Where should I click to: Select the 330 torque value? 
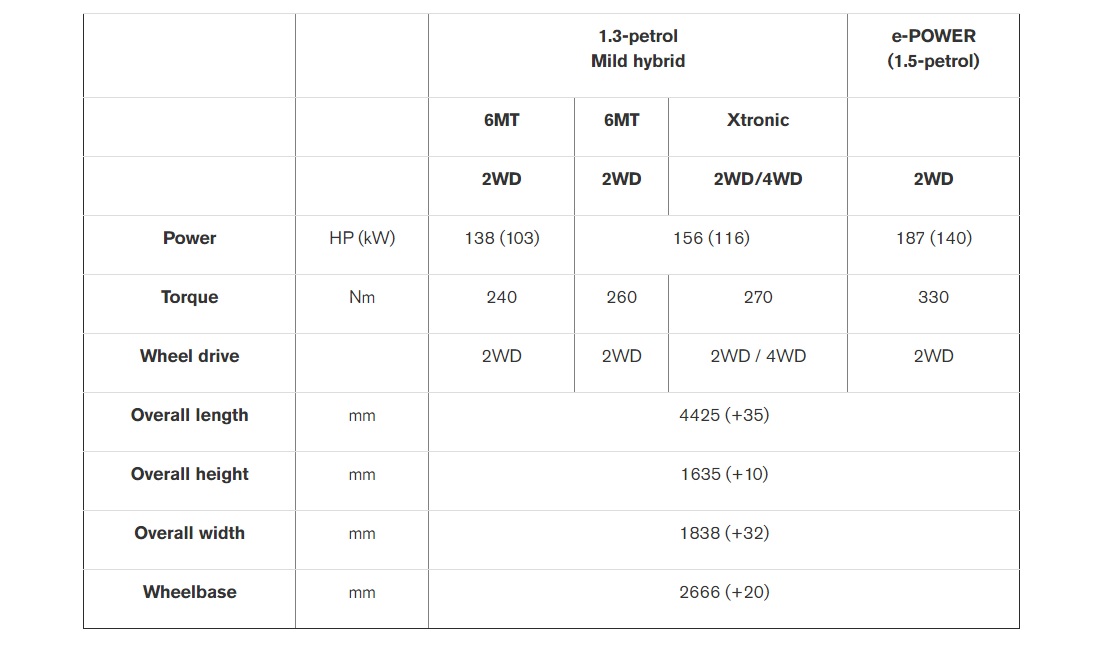(933, 297)
